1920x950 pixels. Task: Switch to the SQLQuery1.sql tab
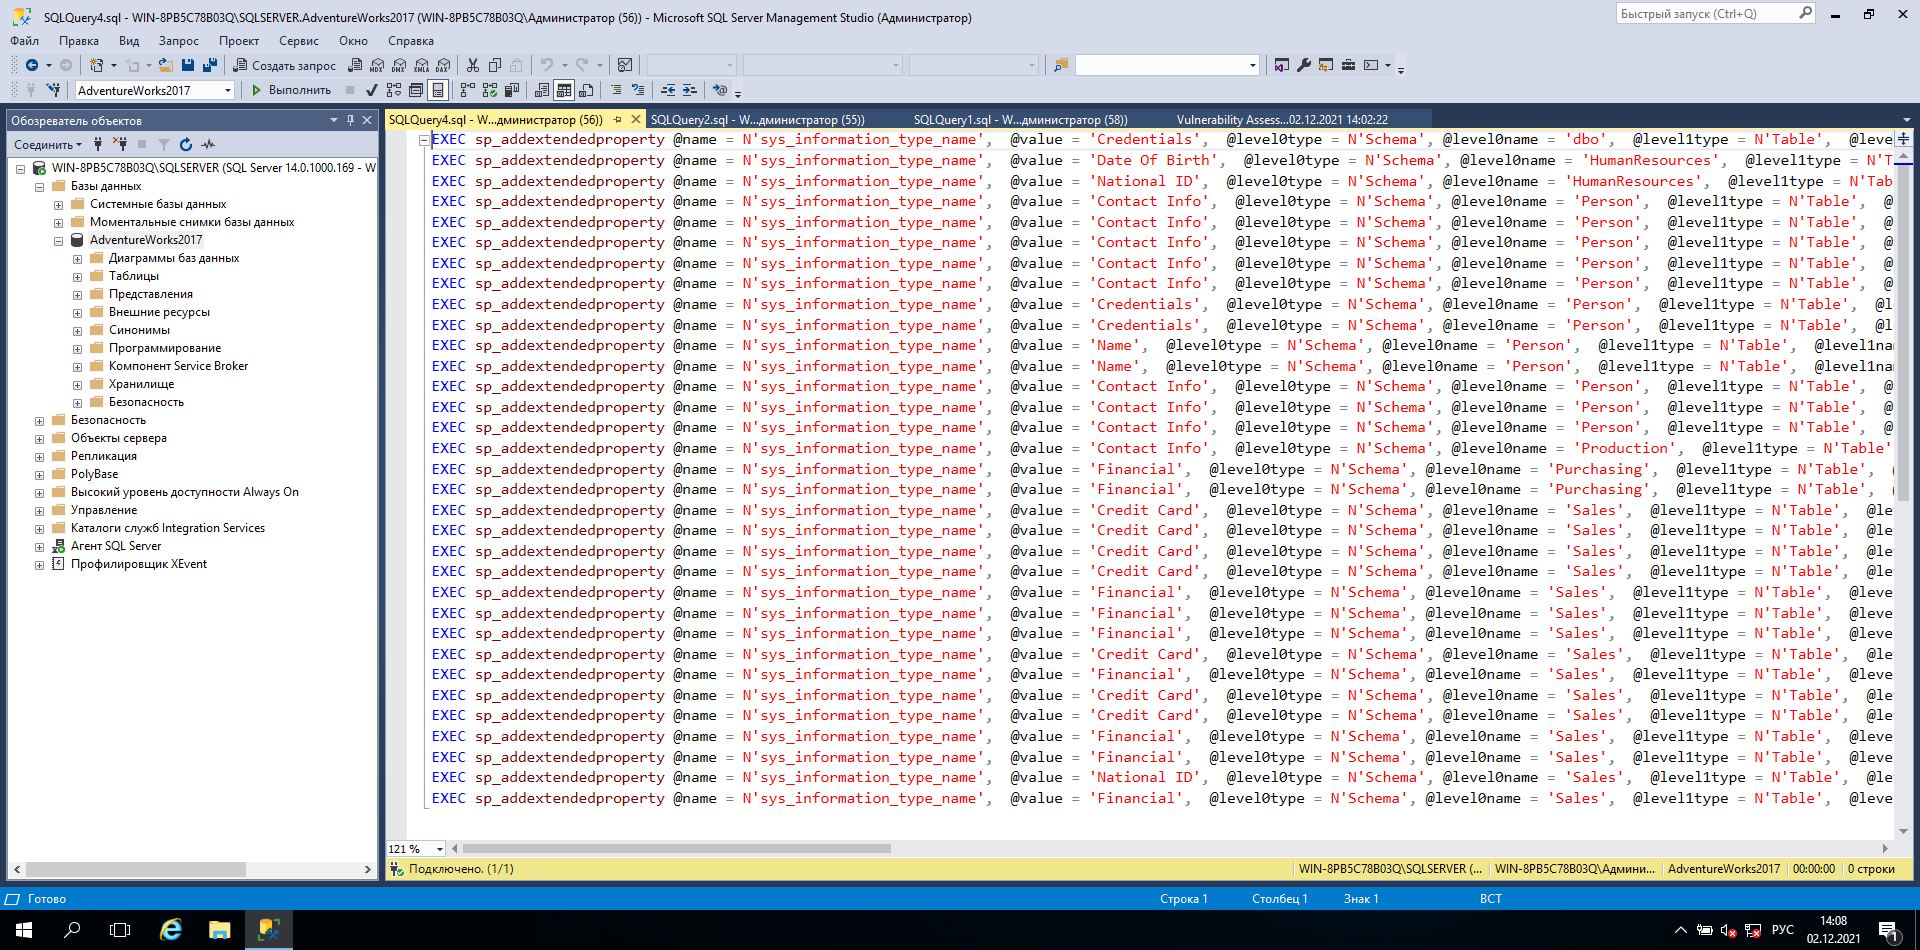coord(1020,119)
